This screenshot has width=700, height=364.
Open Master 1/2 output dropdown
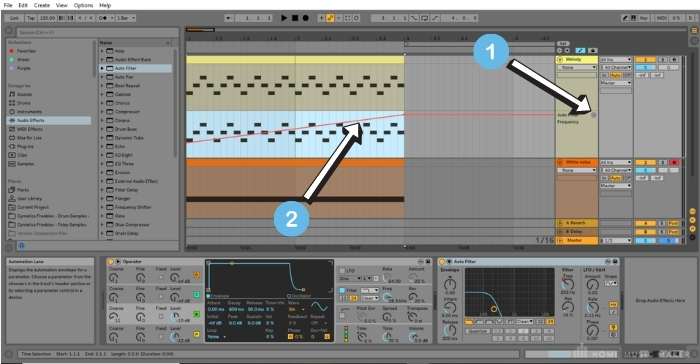click(616, 240)
